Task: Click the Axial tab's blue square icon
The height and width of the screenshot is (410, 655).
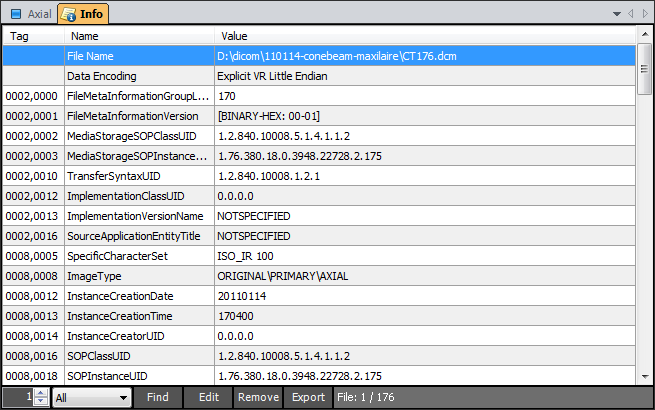Action: [x=16, y=14]
